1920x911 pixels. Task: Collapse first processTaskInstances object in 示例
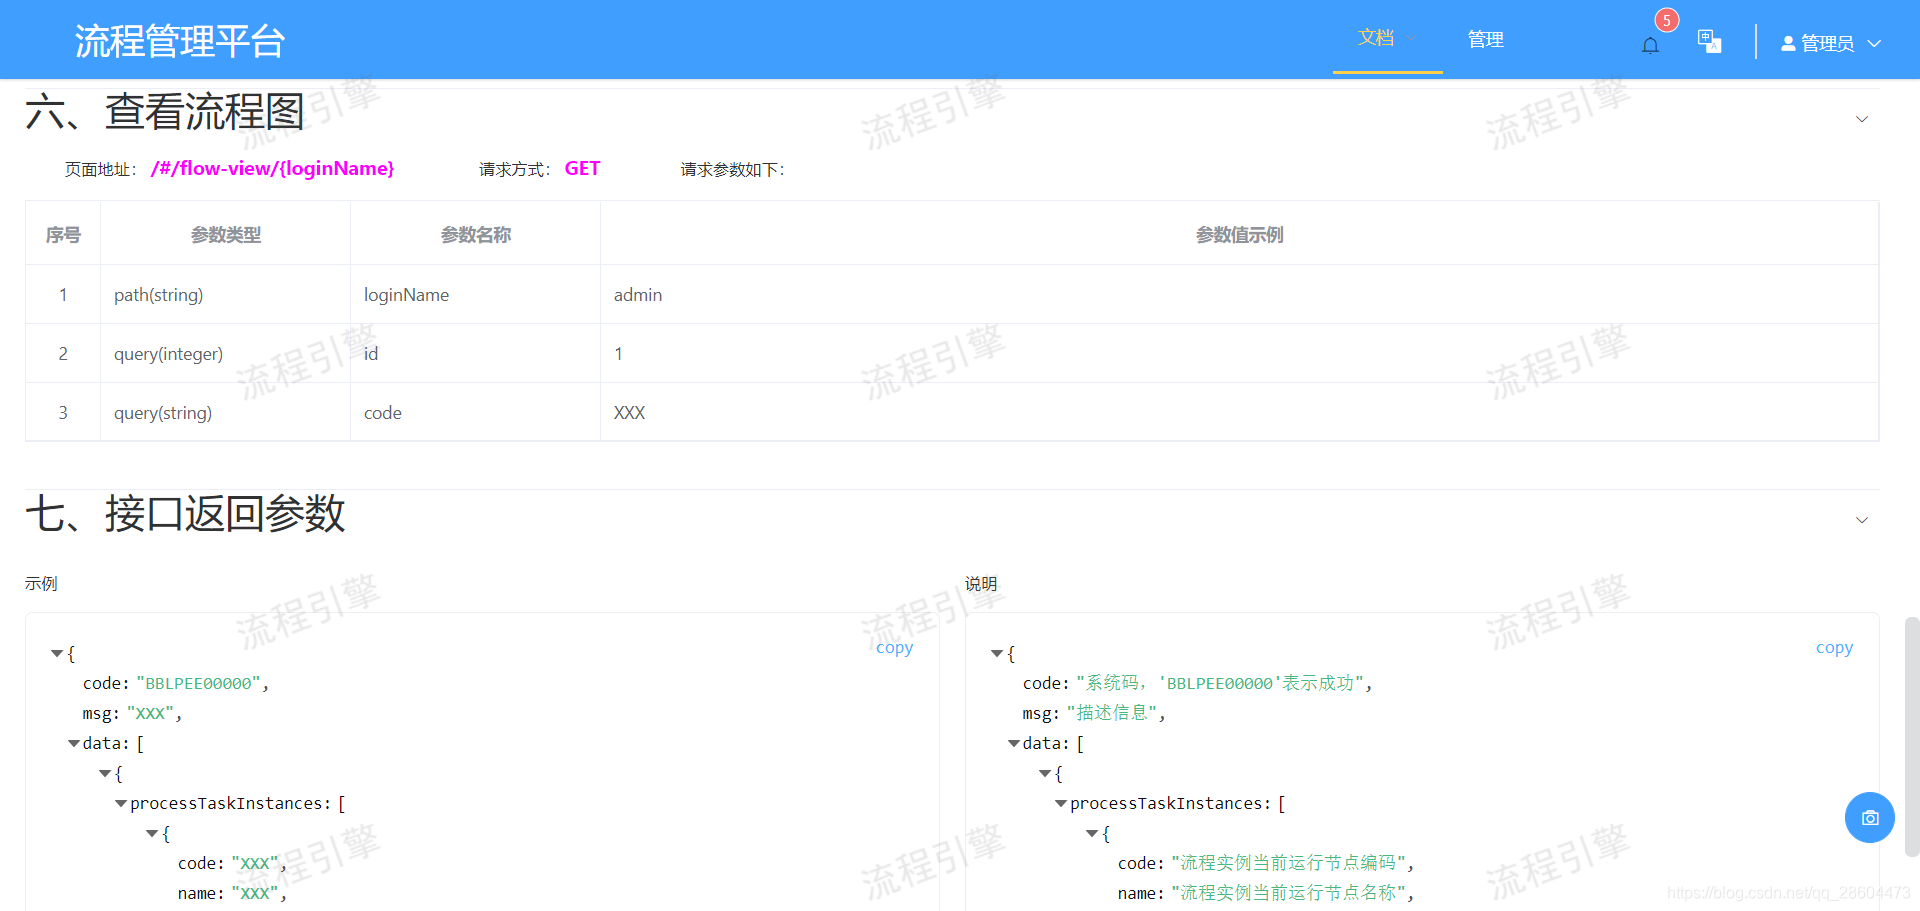pyautogui.click(x=152, y=834)
